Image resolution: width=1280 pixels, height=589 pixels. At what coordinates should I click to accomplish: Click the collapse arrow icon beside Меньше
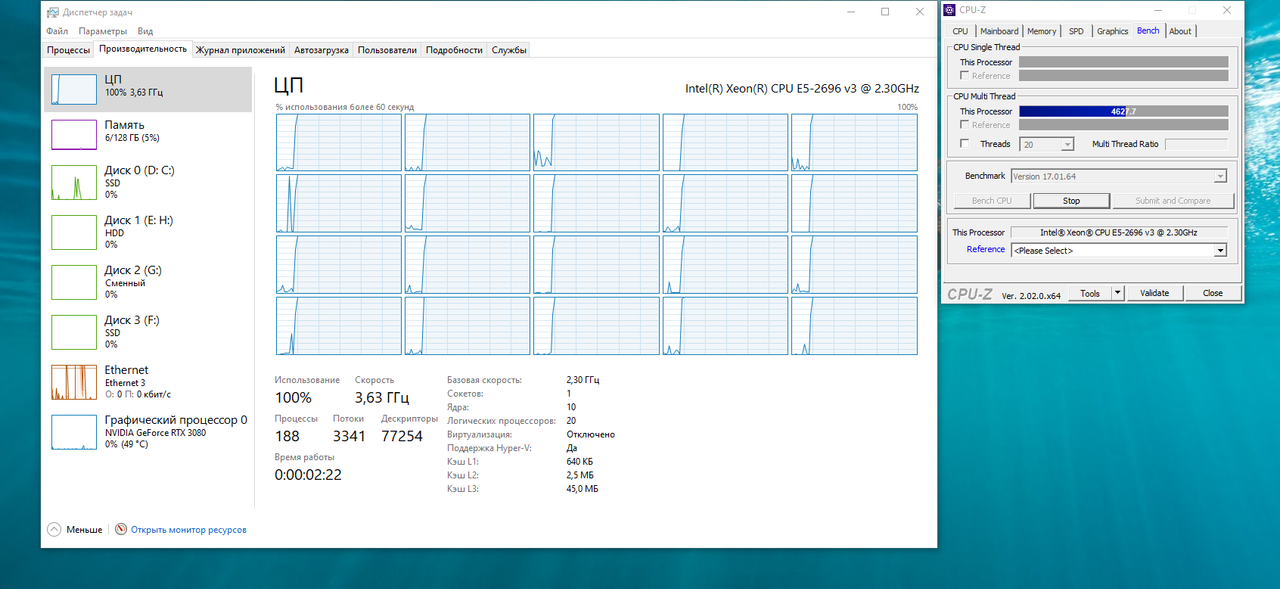[x=54, y=529]
